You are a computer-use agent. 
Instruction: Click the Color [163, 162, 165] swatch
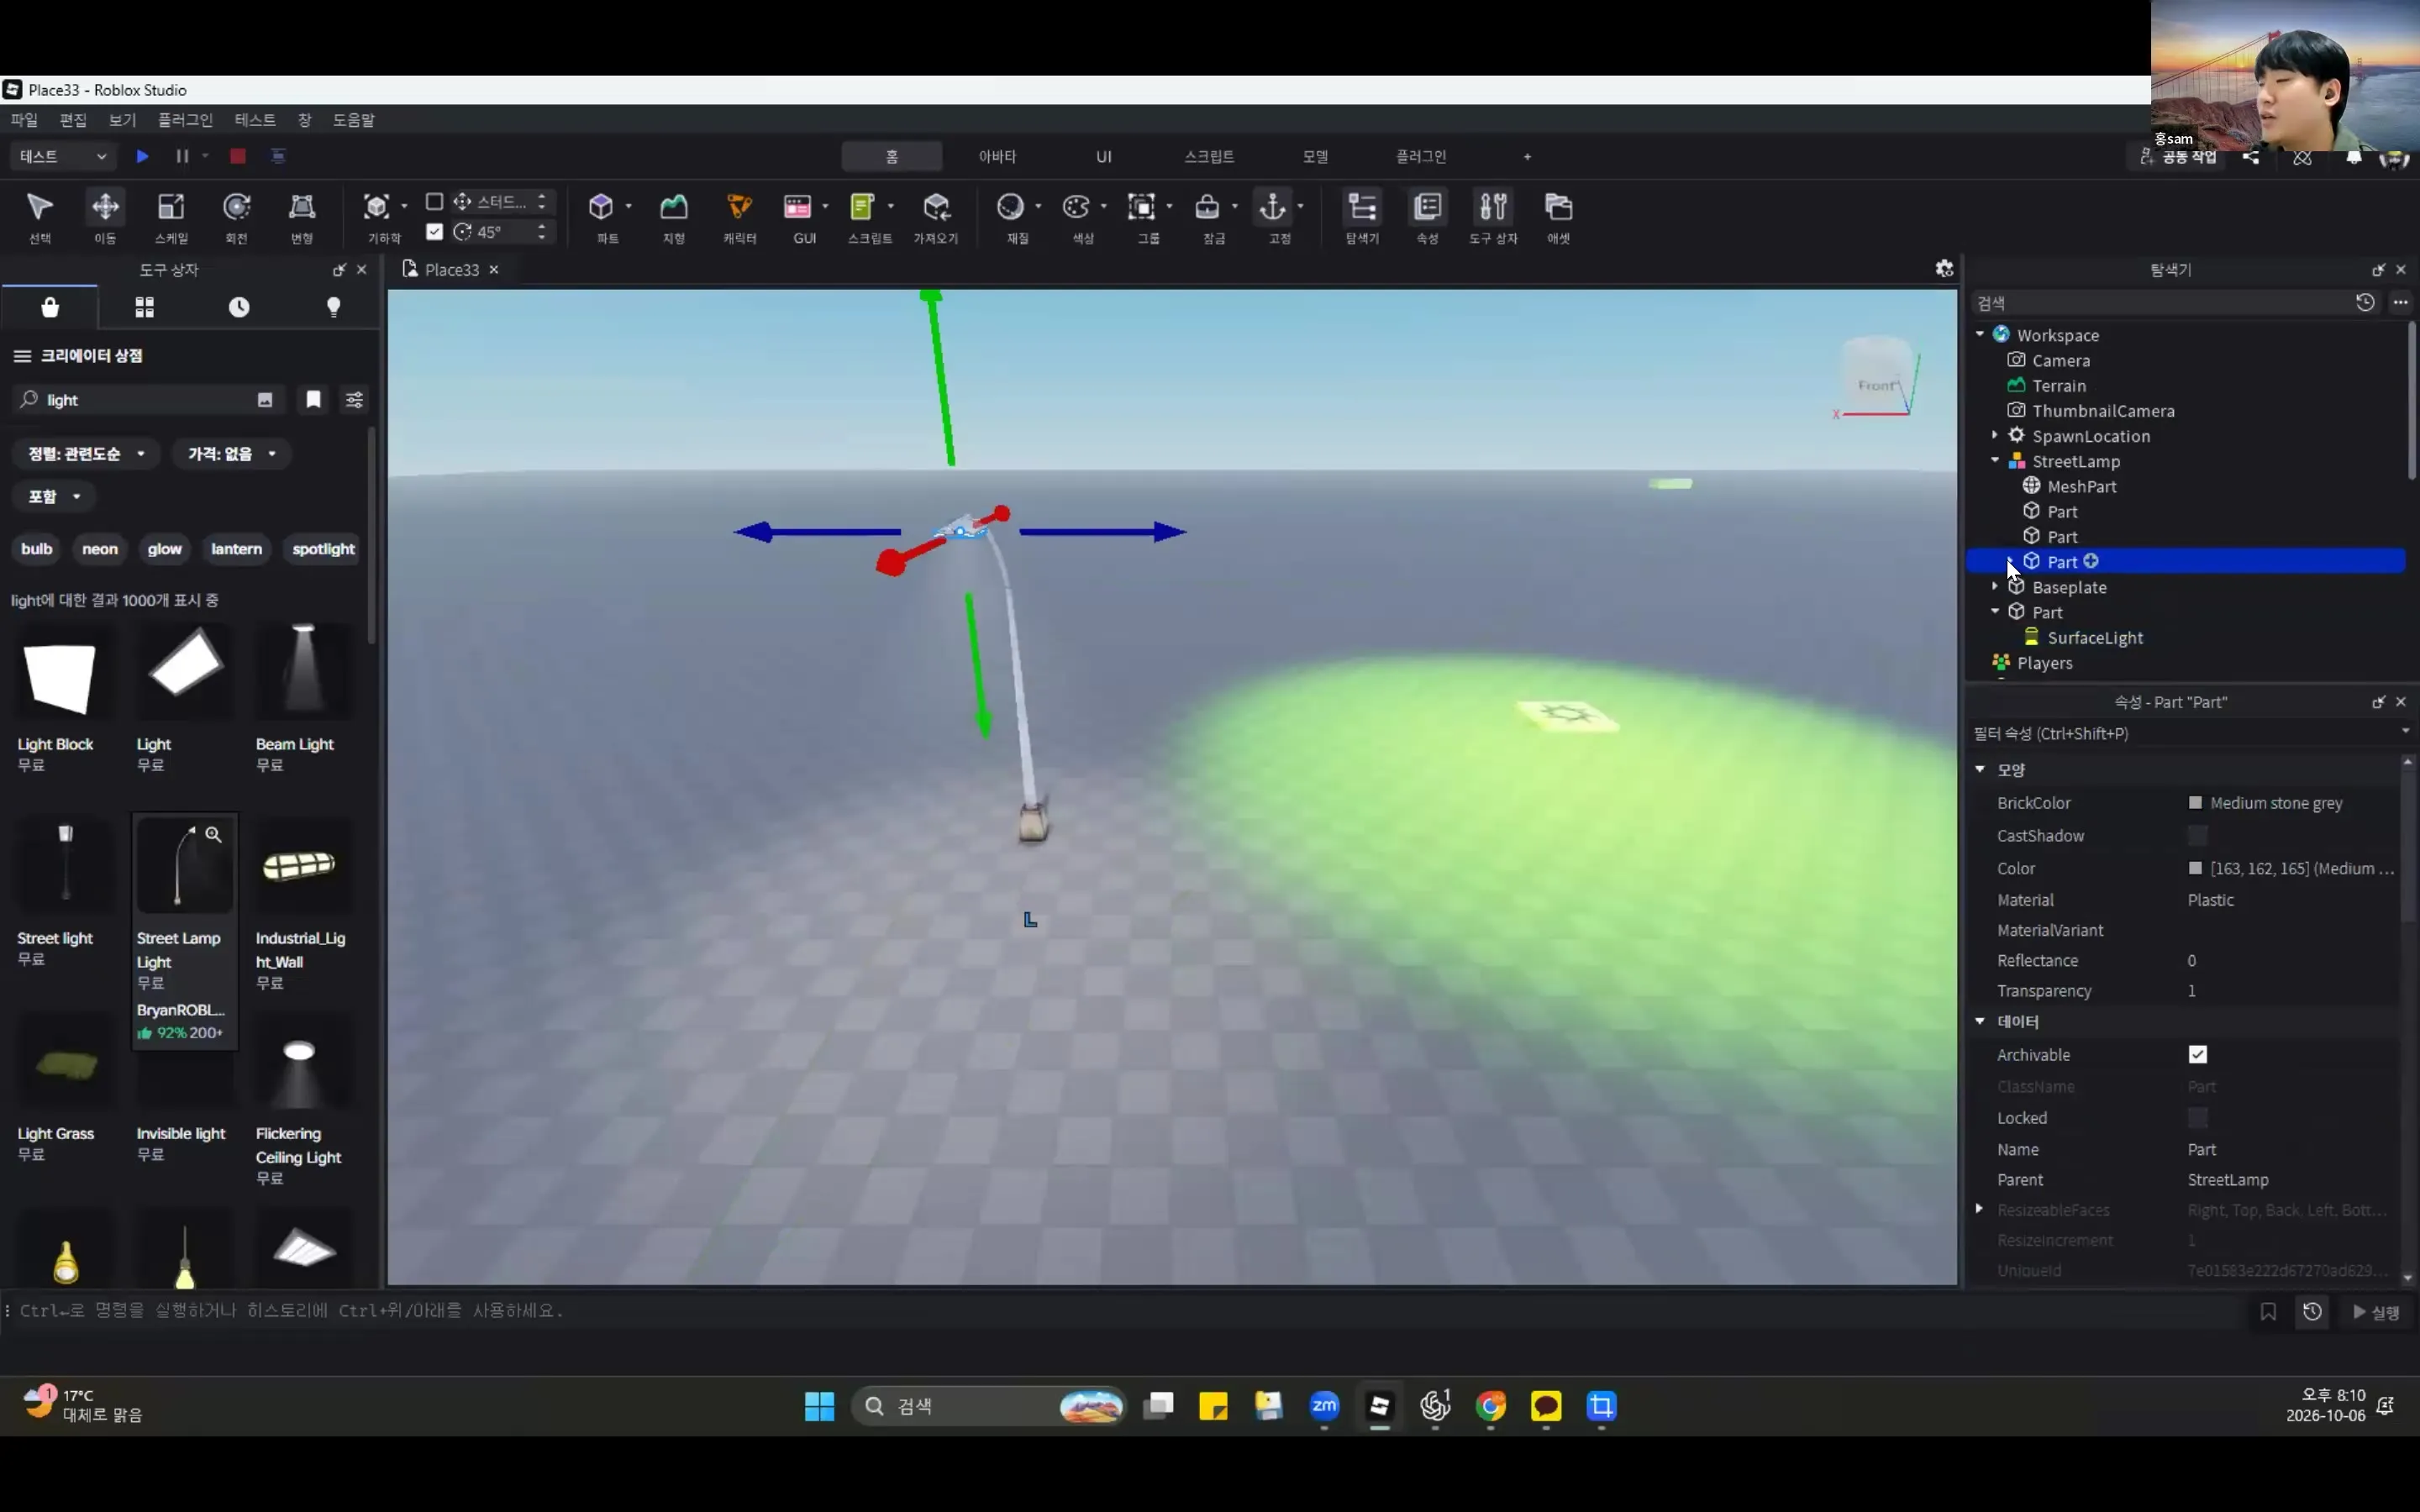[2195, 868]
